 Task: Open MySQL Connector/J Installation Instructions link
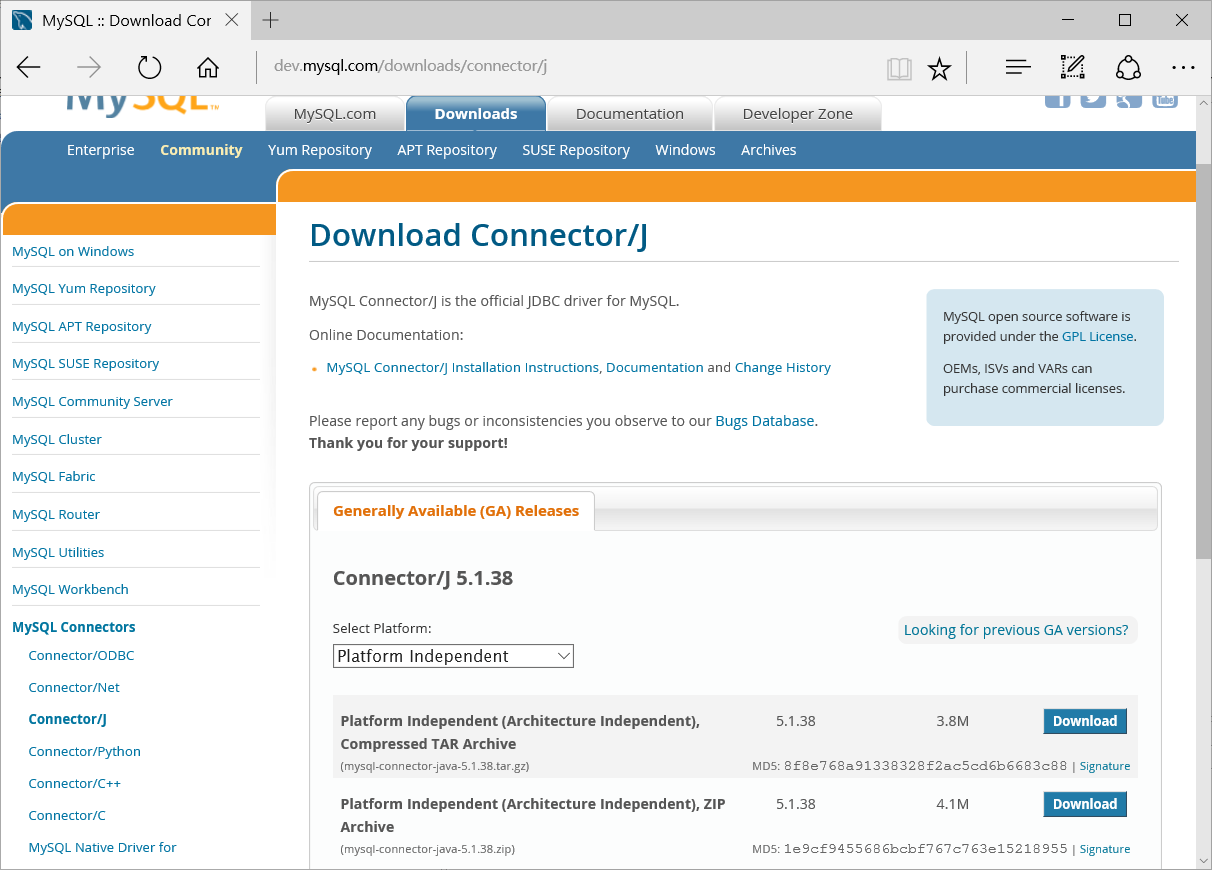tap(463, 367)
